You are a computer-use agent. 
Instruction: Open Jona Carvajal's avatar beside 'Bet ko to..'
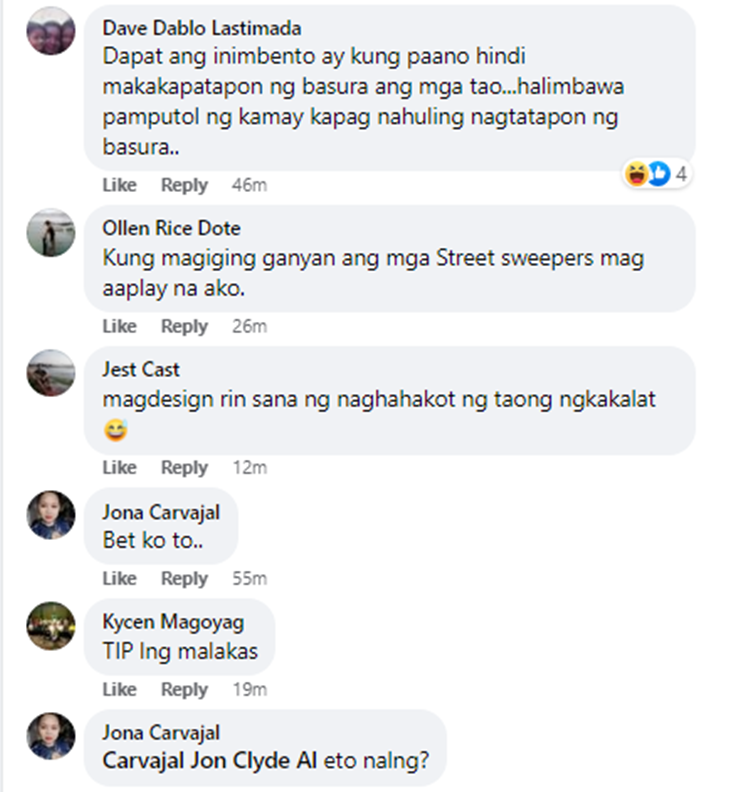51,515
